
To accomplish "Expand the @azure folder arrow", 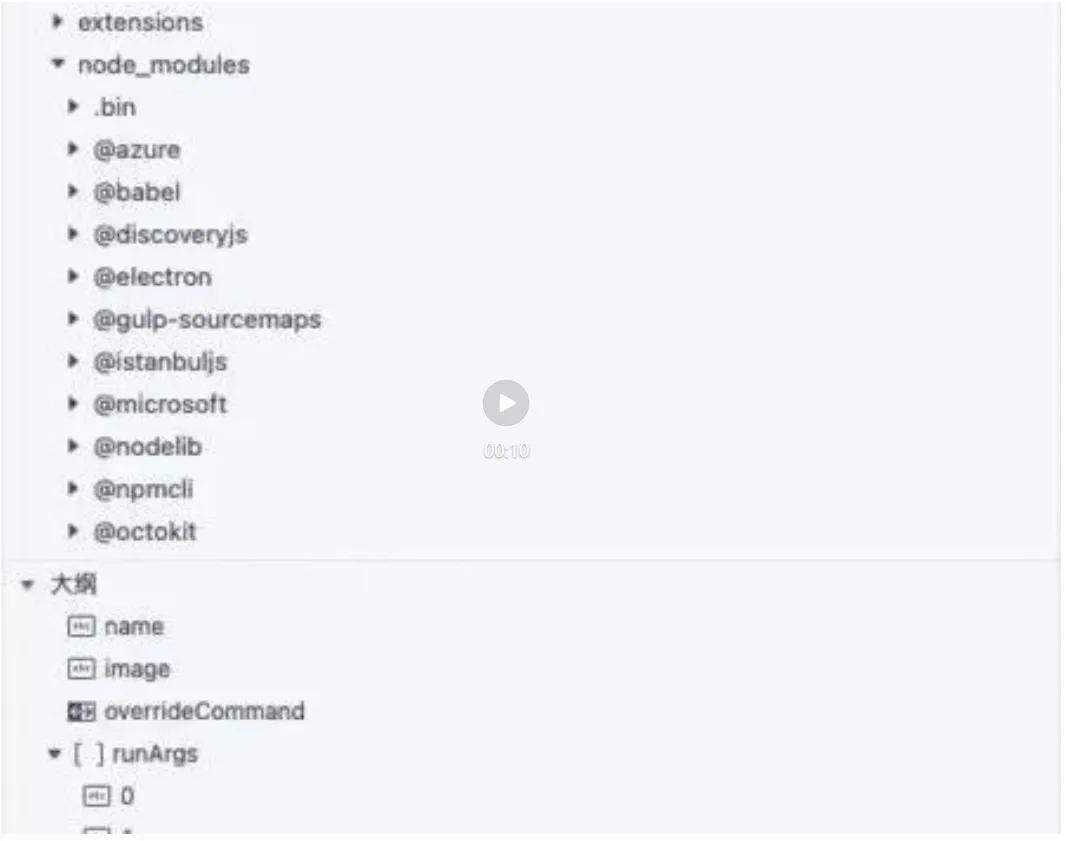I will click(x=73, y=149).
